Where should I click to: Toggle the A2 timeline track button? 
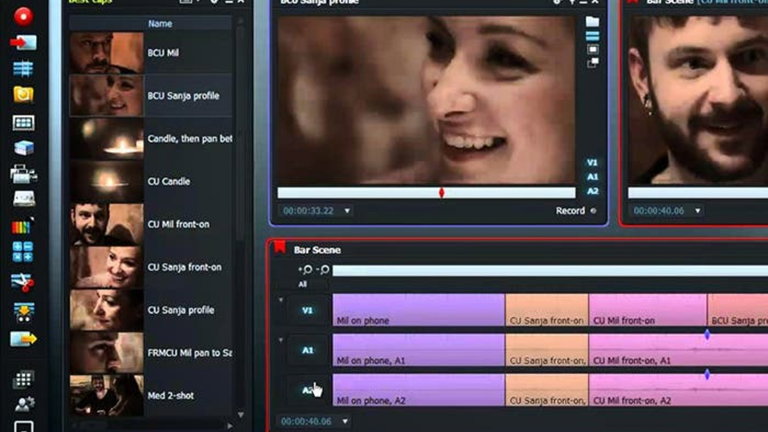coord(307,390)
